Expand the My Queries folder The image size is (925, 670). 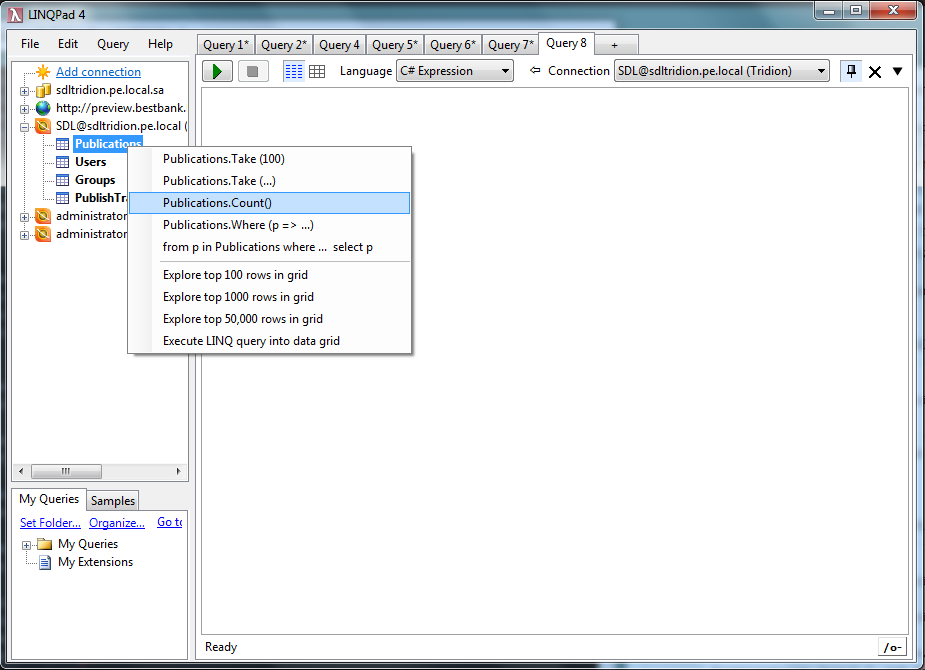27,545
